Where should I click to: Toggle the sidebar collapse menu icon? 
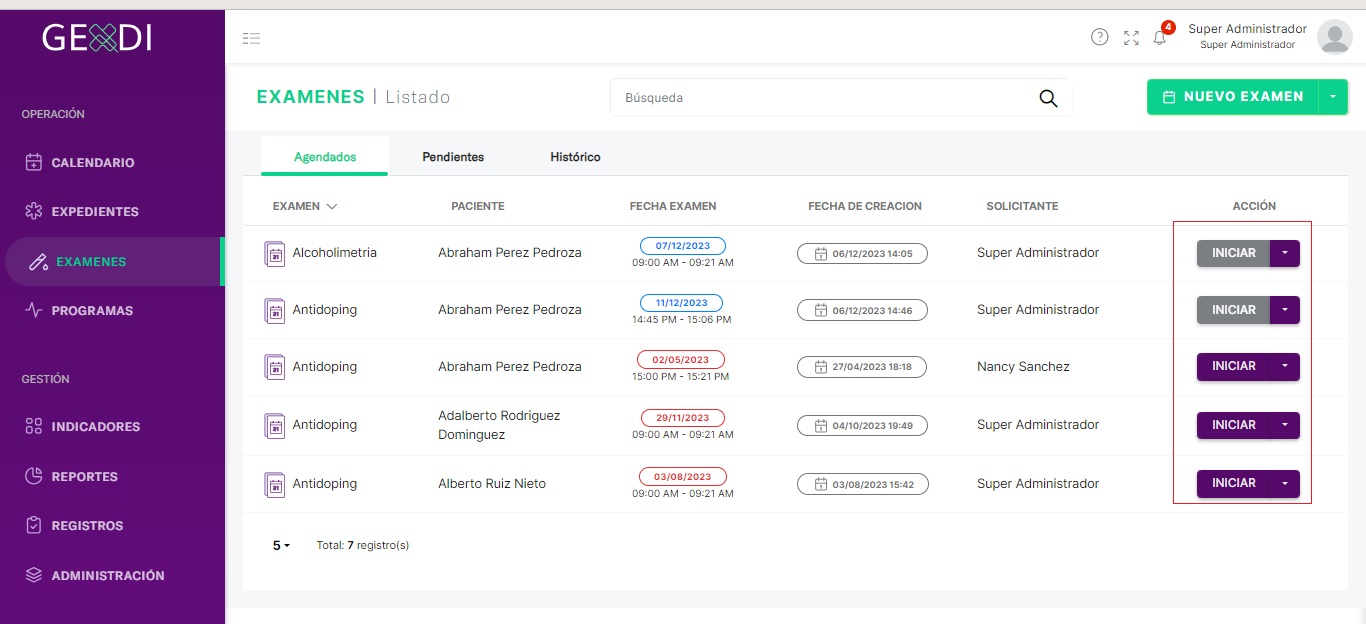(251, 38)
